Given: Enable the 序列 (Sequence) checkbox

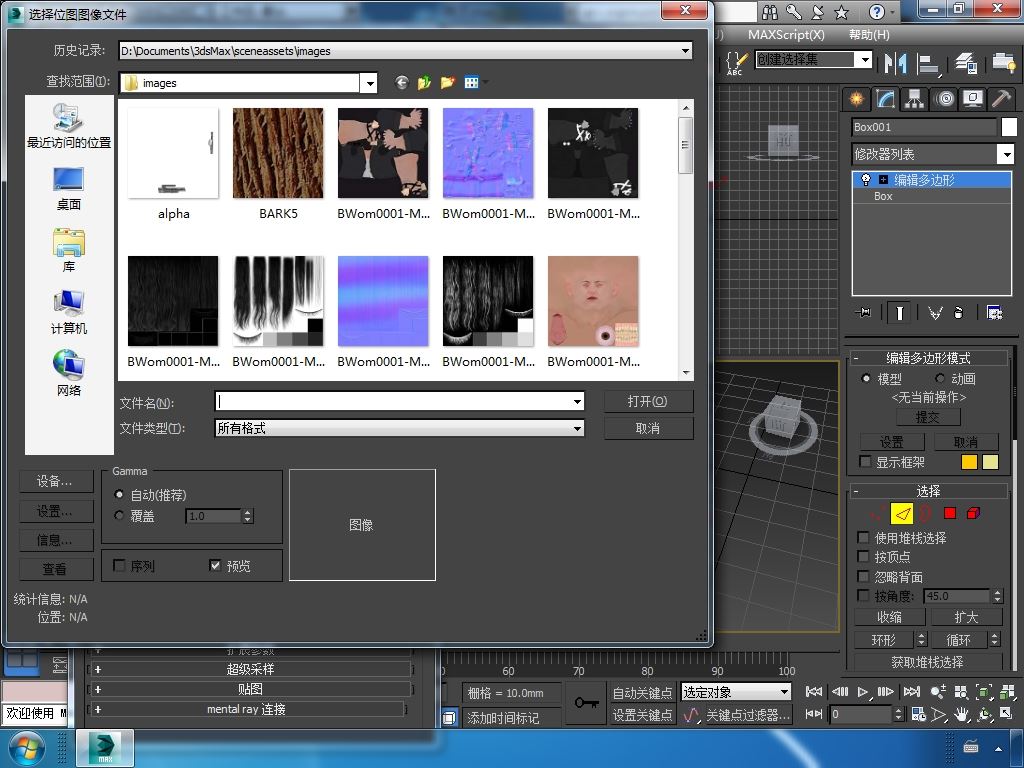Looking at the screenshot, I should tap(120, 566).
